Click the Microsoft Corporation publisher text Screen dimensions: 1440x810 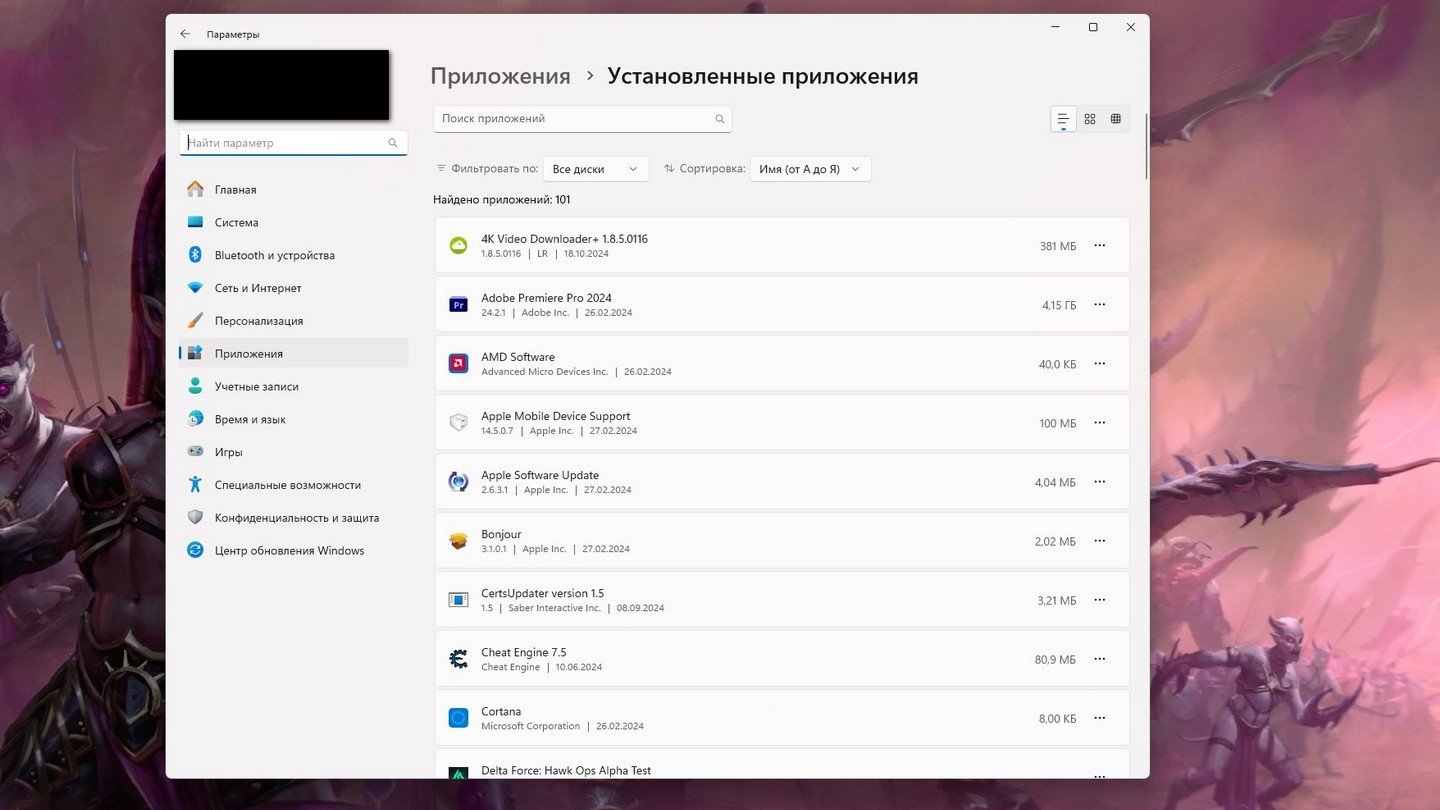[x=530, y=726]
